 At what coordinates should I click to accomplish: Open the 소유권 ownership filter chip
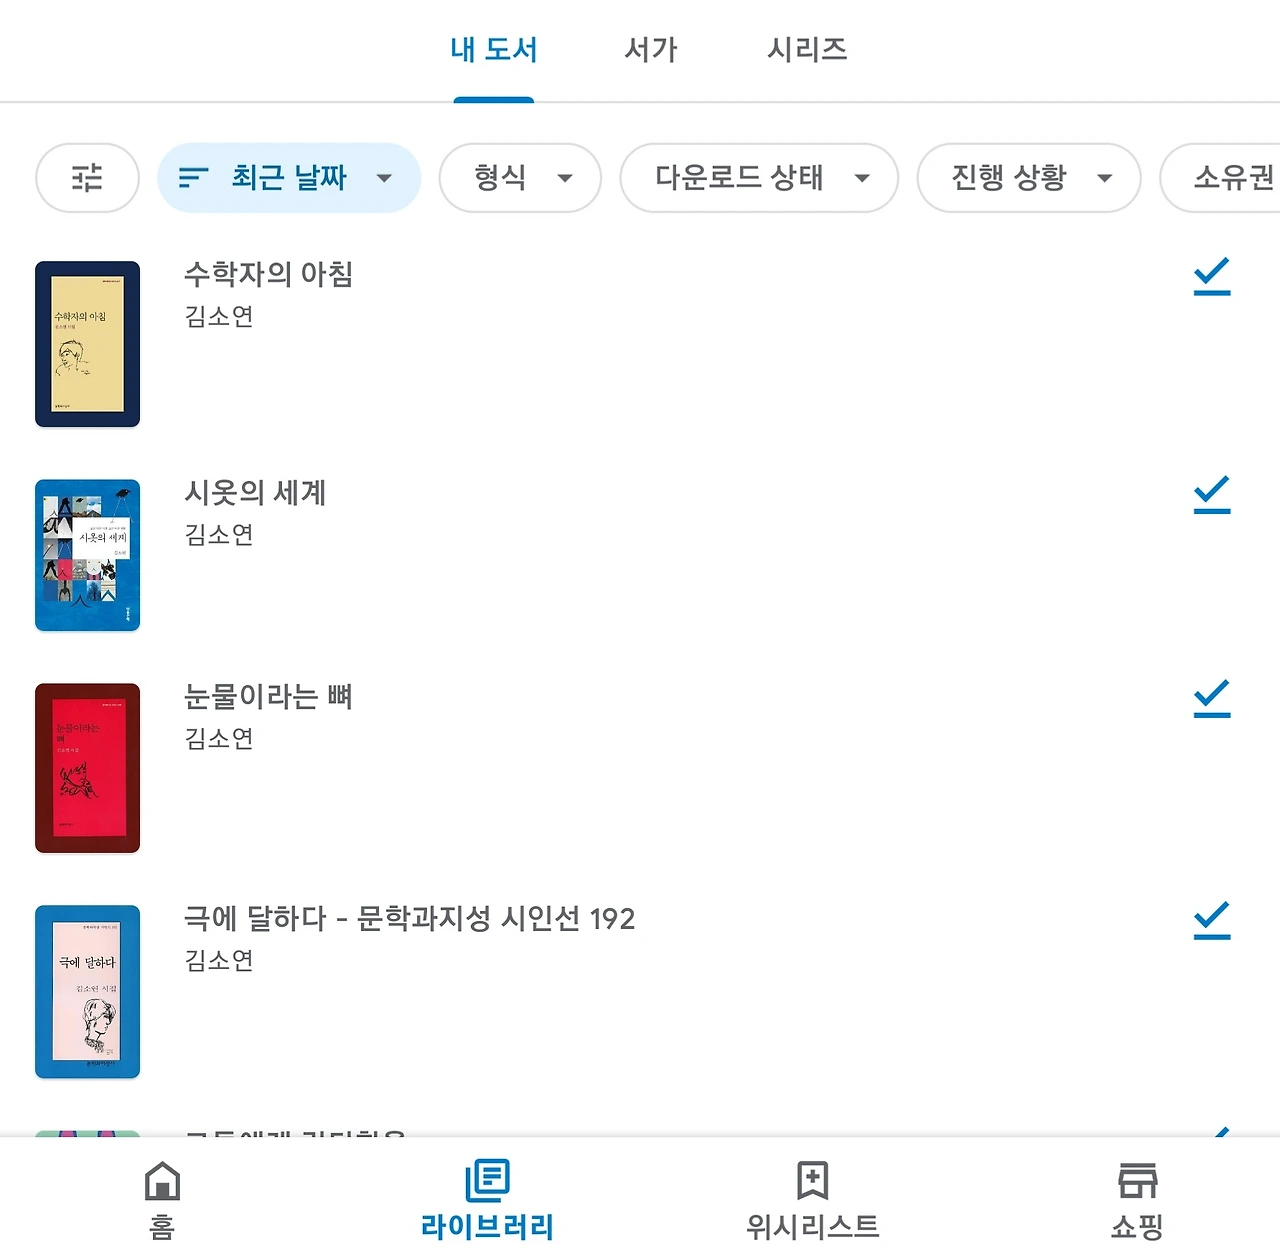tap(1221, 178)
